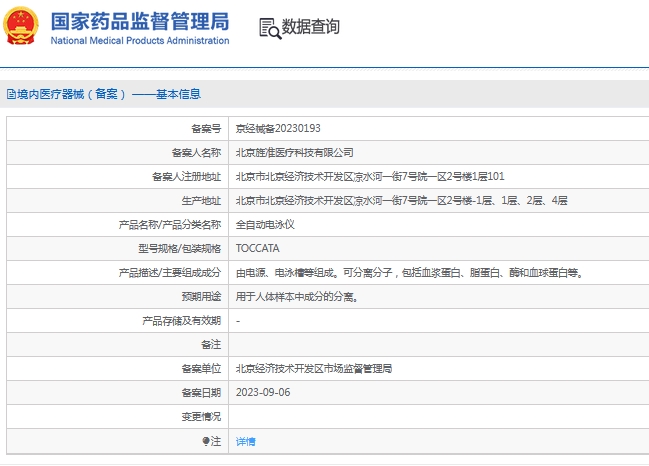Click the 备案单位 label

[x=201, y=368]
